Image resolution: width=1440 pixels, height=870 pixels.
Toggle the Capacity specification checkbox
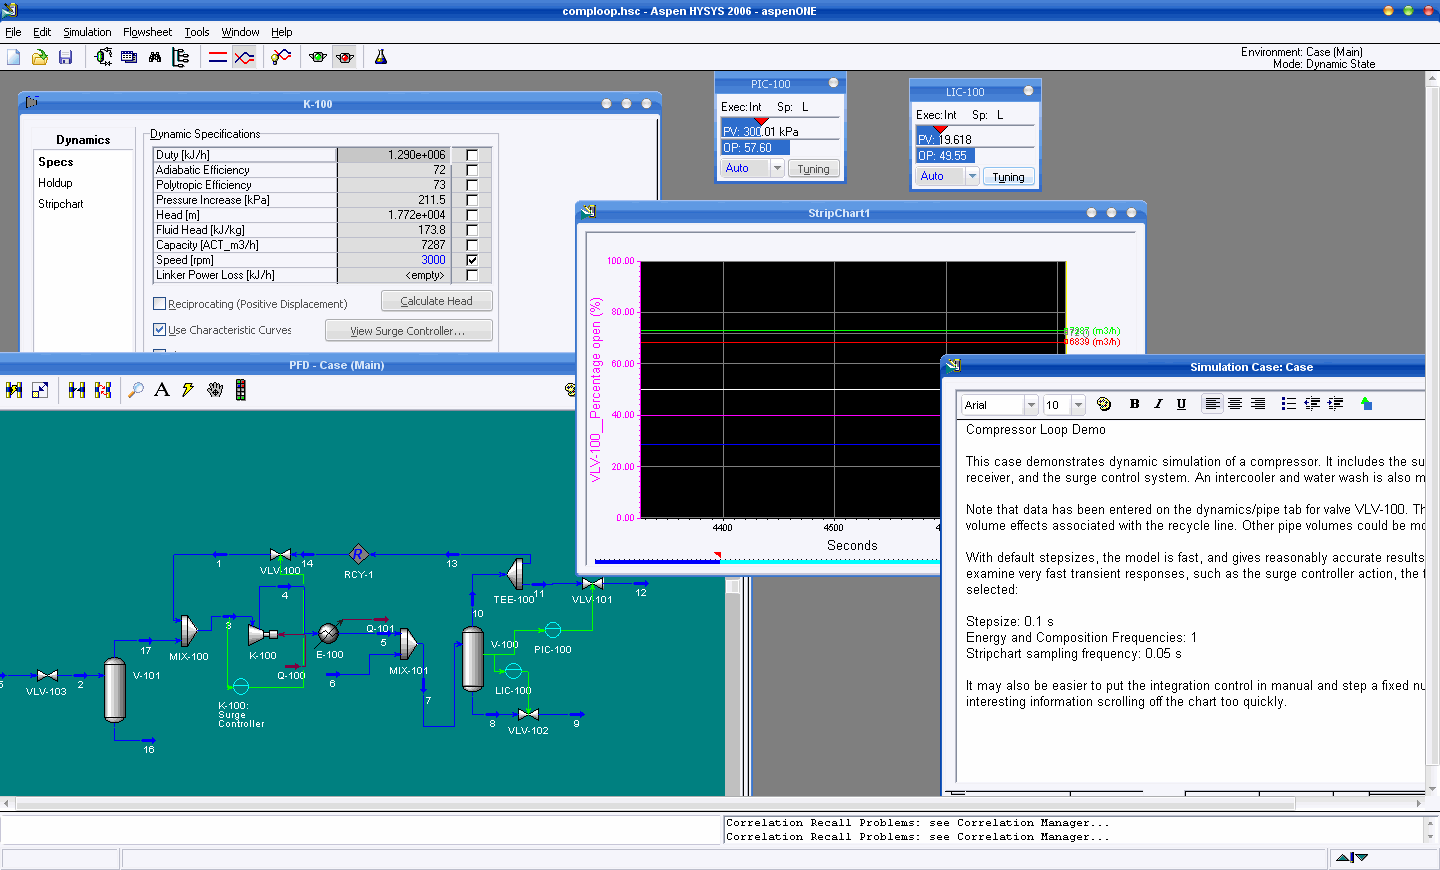pyautogui.click(x=472, y=245)
